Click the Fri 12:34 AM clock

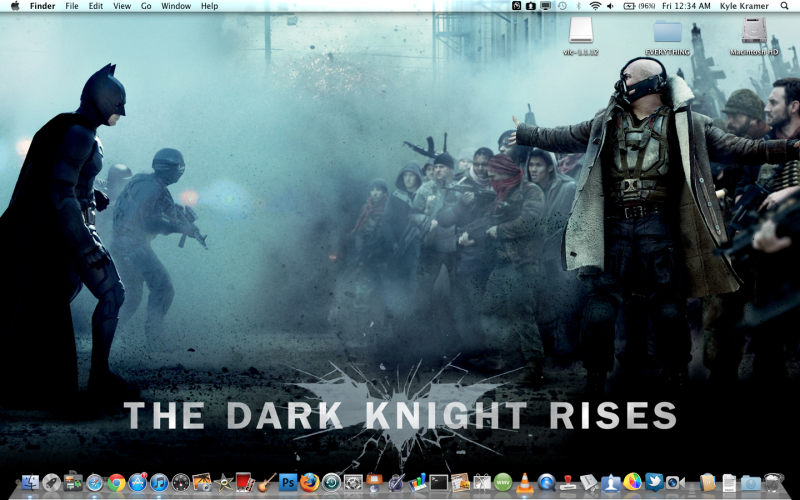point(686,6)
